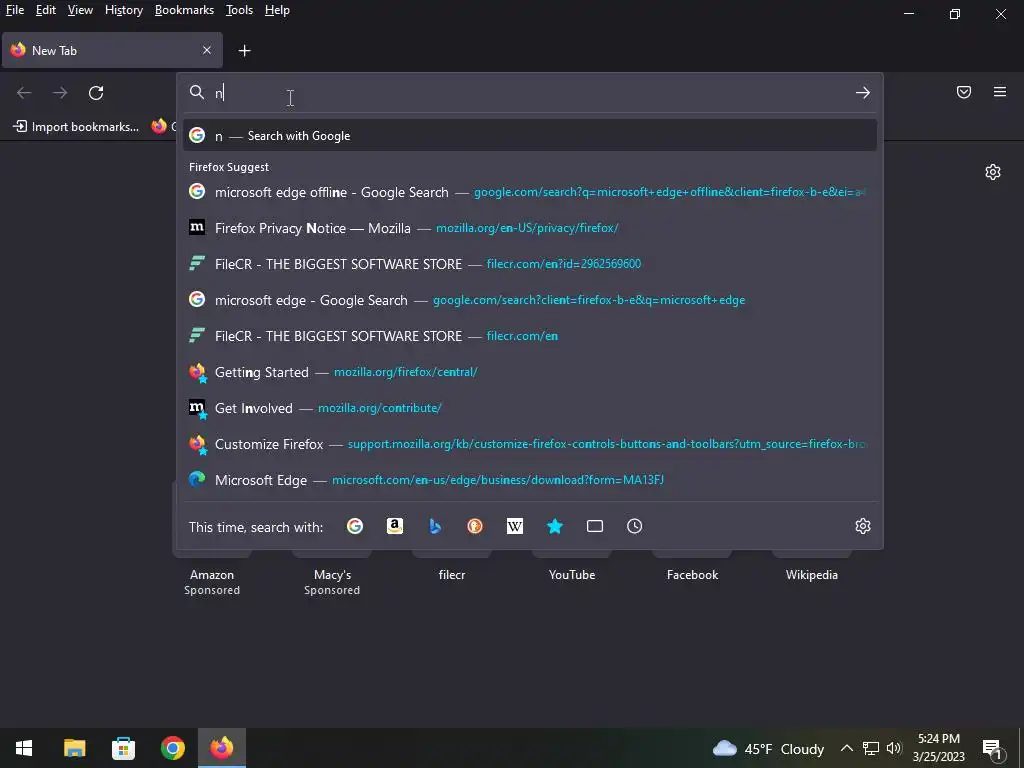Viewport: 1024px width, 768px height.
Task: Open new tab page personalize gear
Action: [993, 172]
